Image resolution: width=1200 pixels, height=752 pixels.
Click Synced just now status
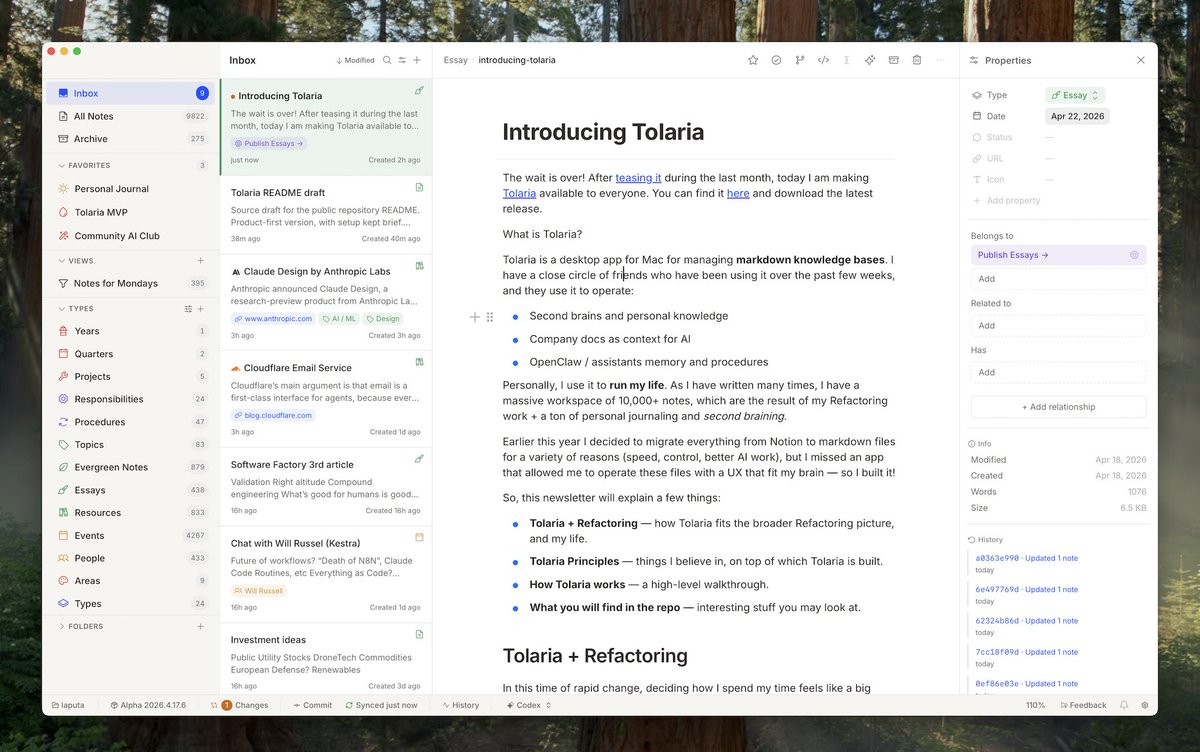tap(381, 705)
